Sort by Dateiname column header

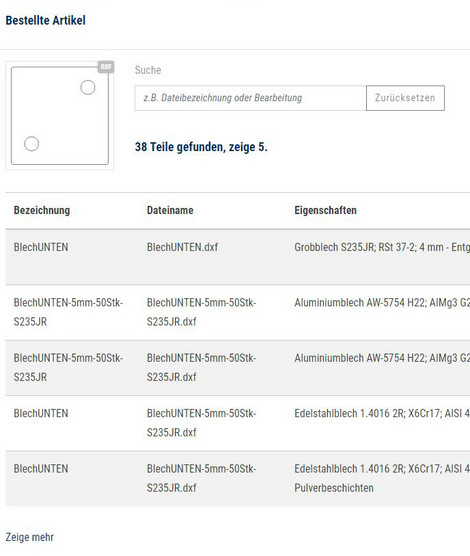(170, 210)
